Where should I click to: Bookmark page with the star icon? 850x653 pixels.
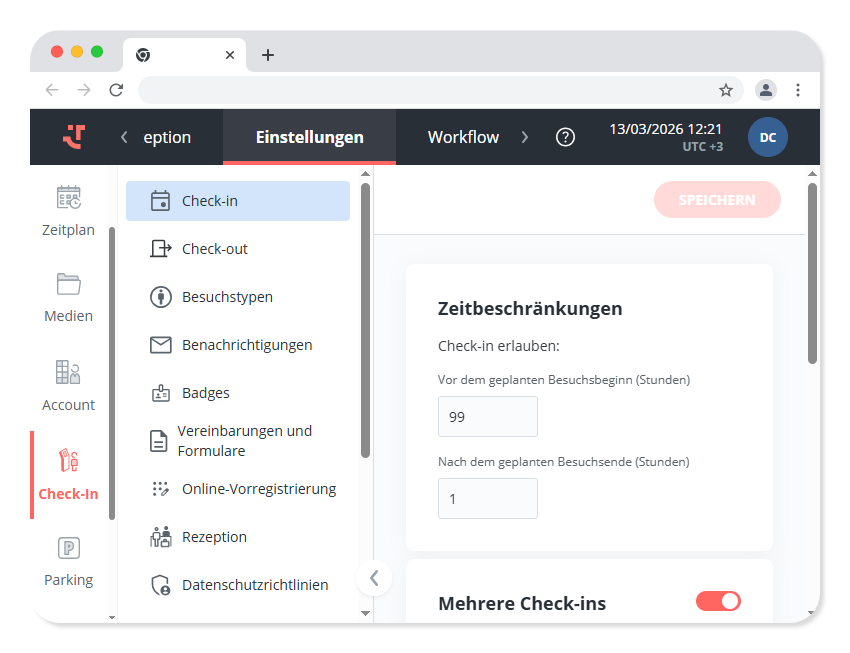726,90
